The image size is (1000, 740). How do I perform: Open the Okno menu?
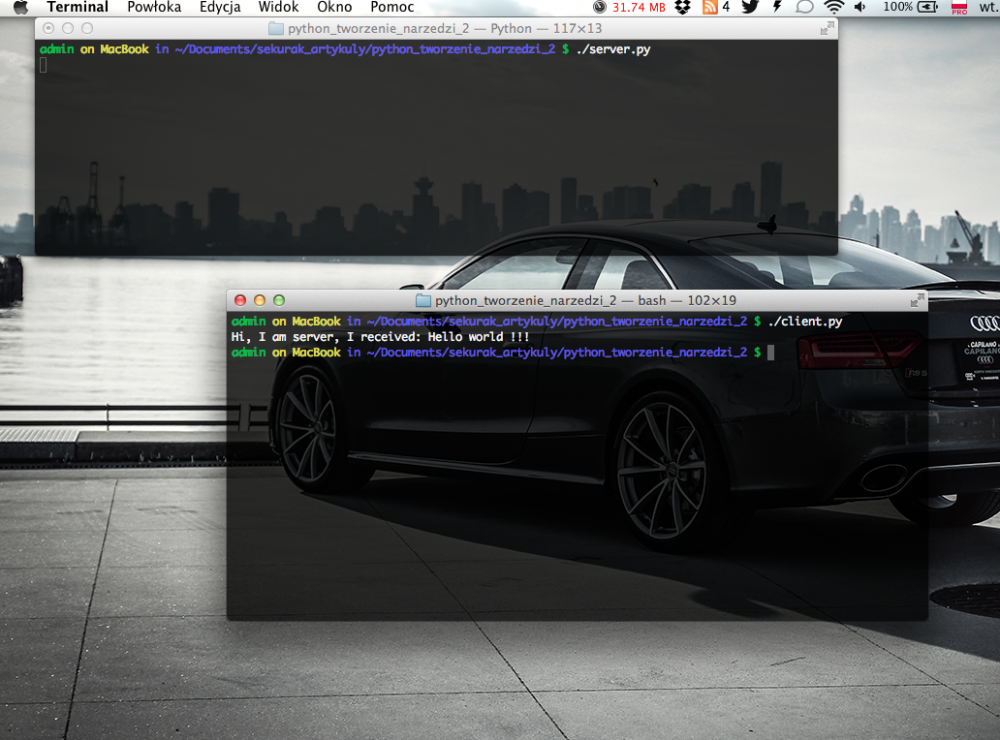click(334, 7)
